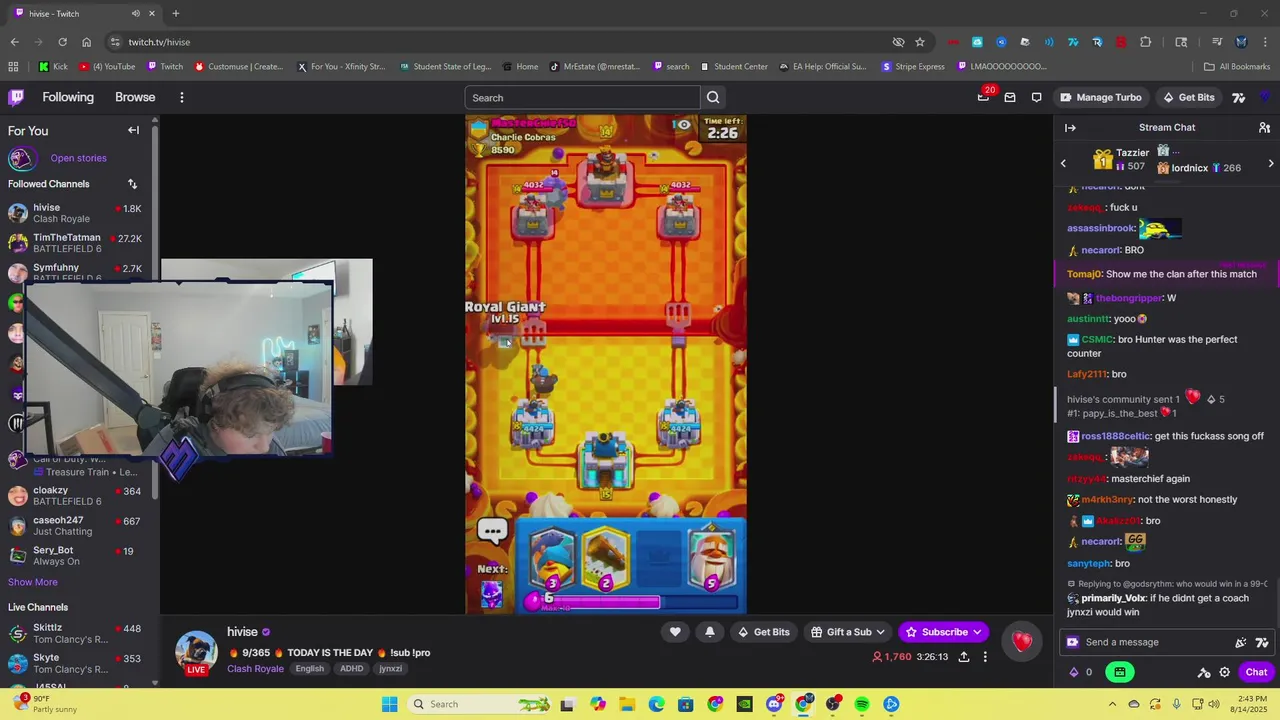
Task: Open the community members list icon
Action: tap(1264, 128)
